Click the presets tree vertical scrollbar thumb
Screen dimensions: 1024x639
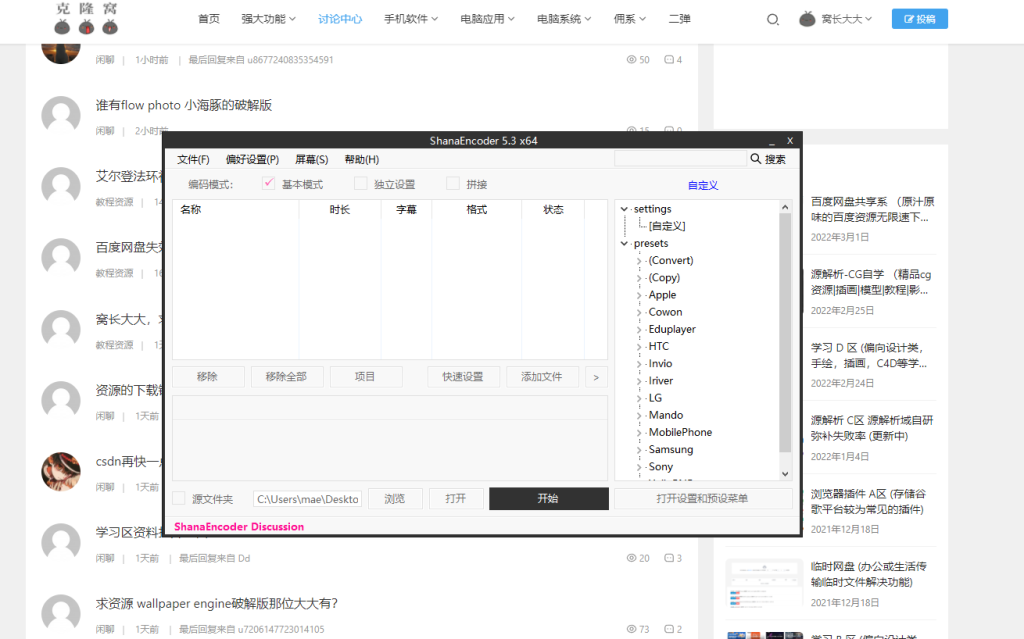785,332
